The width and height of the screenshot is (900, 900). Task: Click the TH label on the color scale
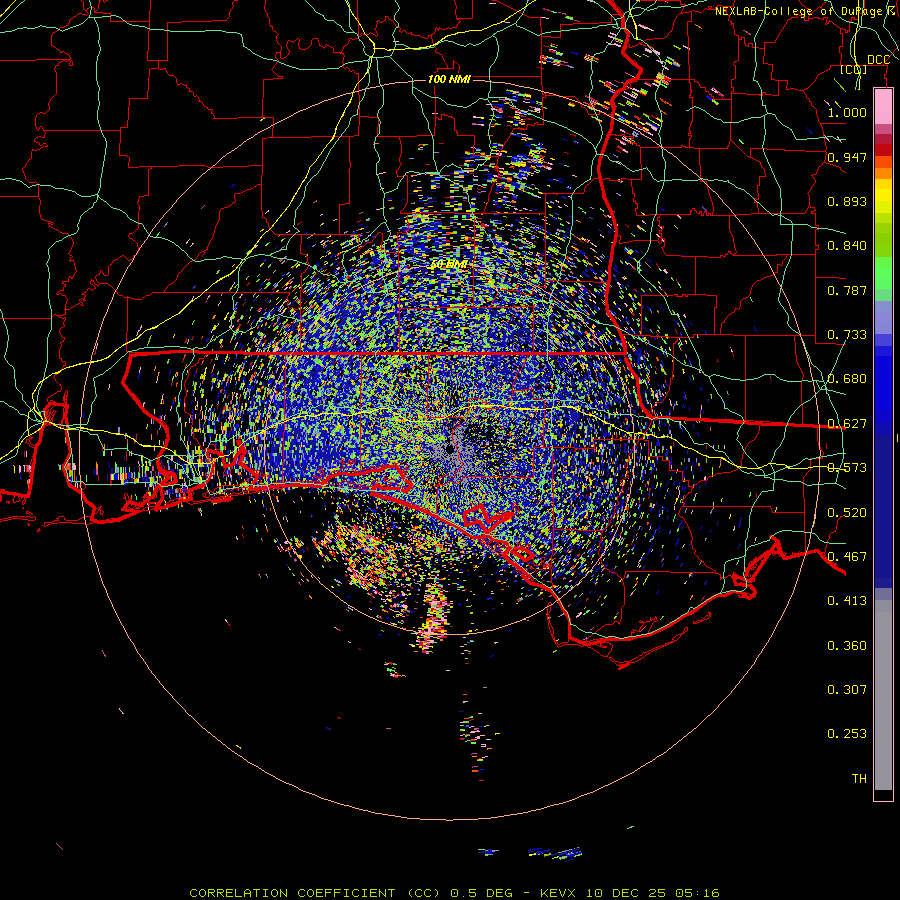(x=859, y=779)
